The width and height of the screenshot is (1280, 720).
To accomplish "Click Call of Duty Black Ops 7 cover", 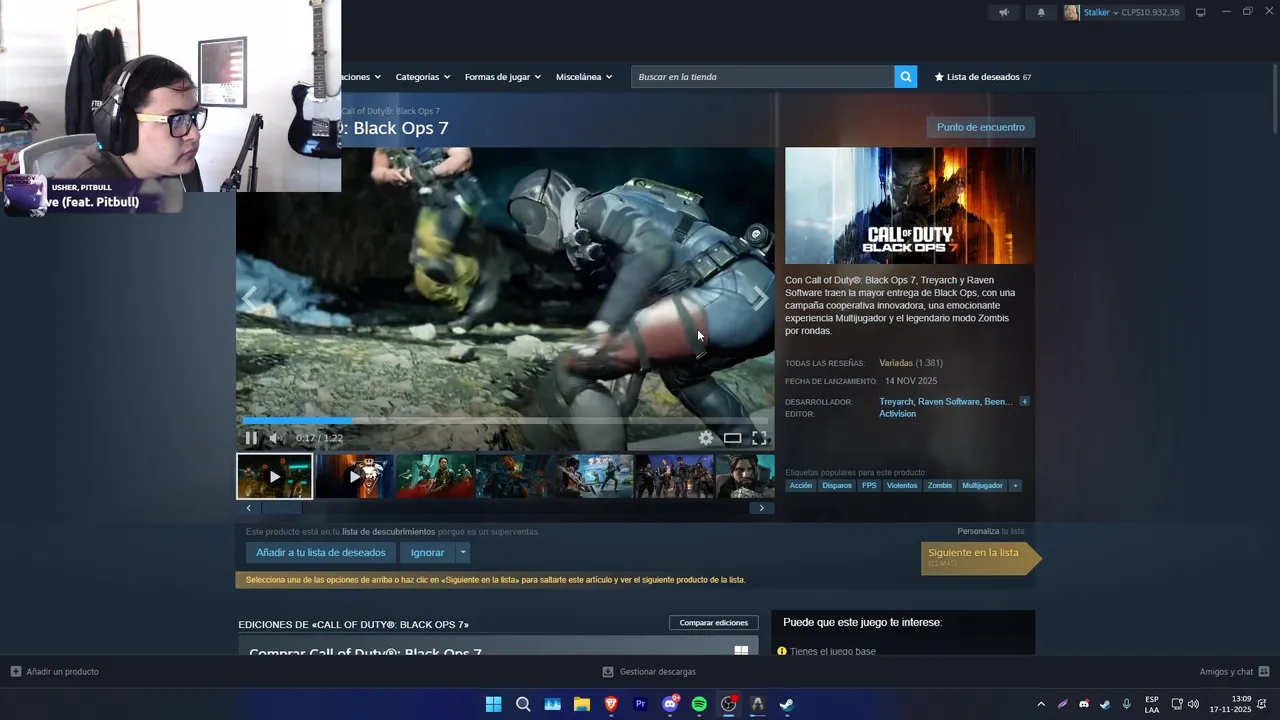I will point(910,206).
